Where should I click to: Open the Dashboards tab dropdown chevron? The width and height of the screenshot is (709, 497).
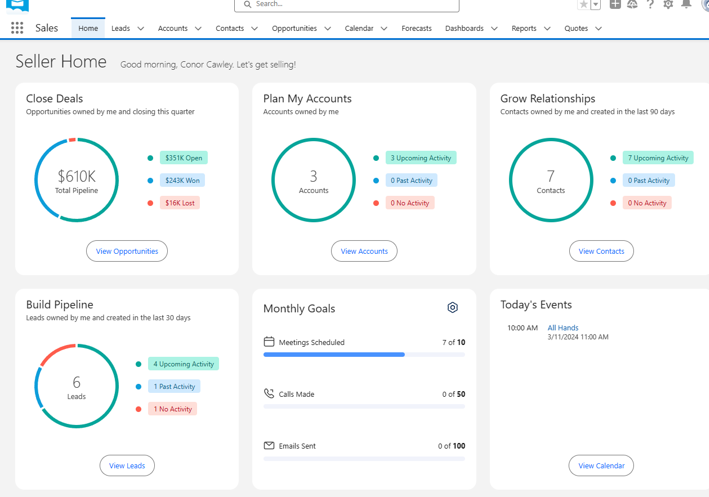(x=494, y=29)
